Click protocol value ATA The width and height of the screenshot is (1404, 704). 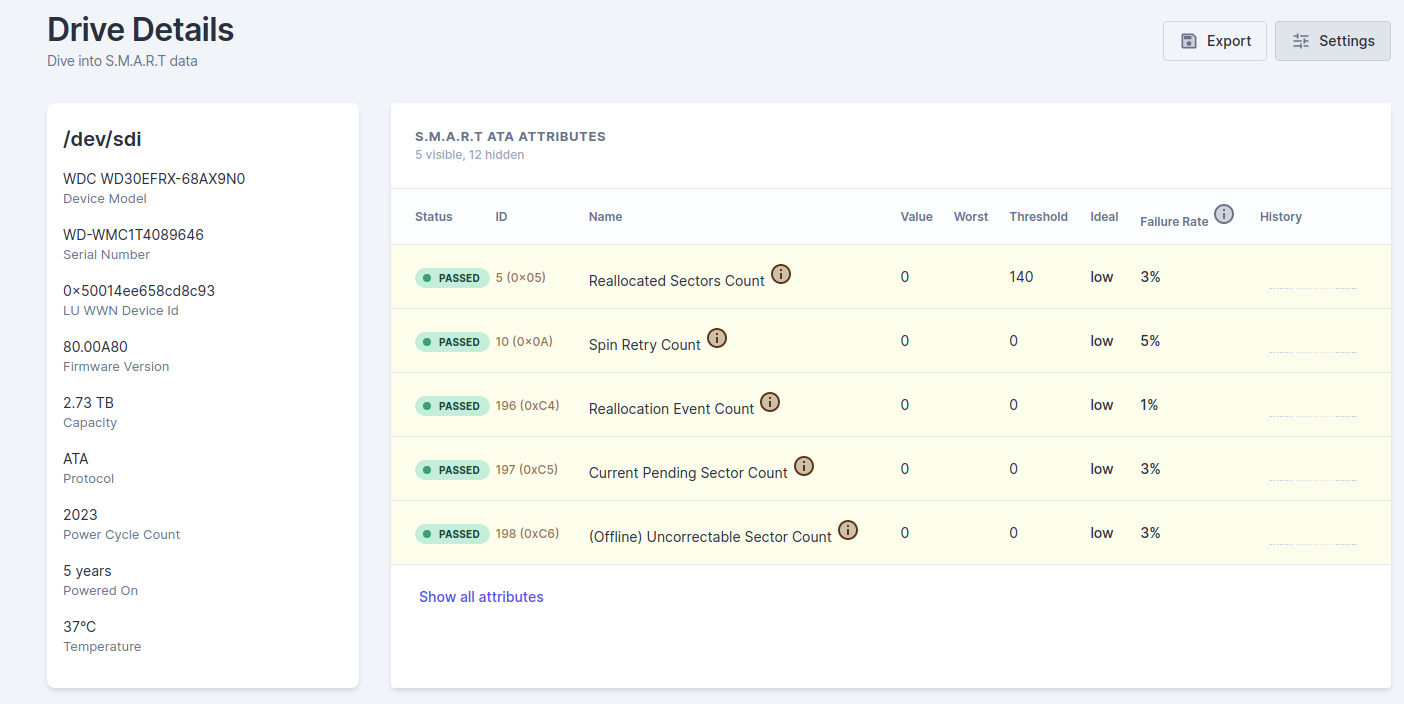pyautogui.click(x=76, y=459)
